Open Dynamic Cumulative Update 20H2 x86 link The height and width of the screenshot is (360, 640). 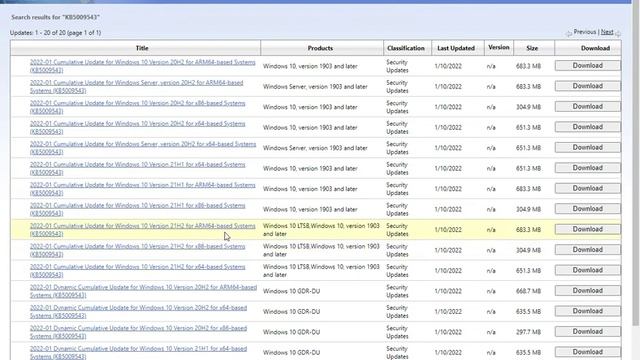click(x=138, y=332)
